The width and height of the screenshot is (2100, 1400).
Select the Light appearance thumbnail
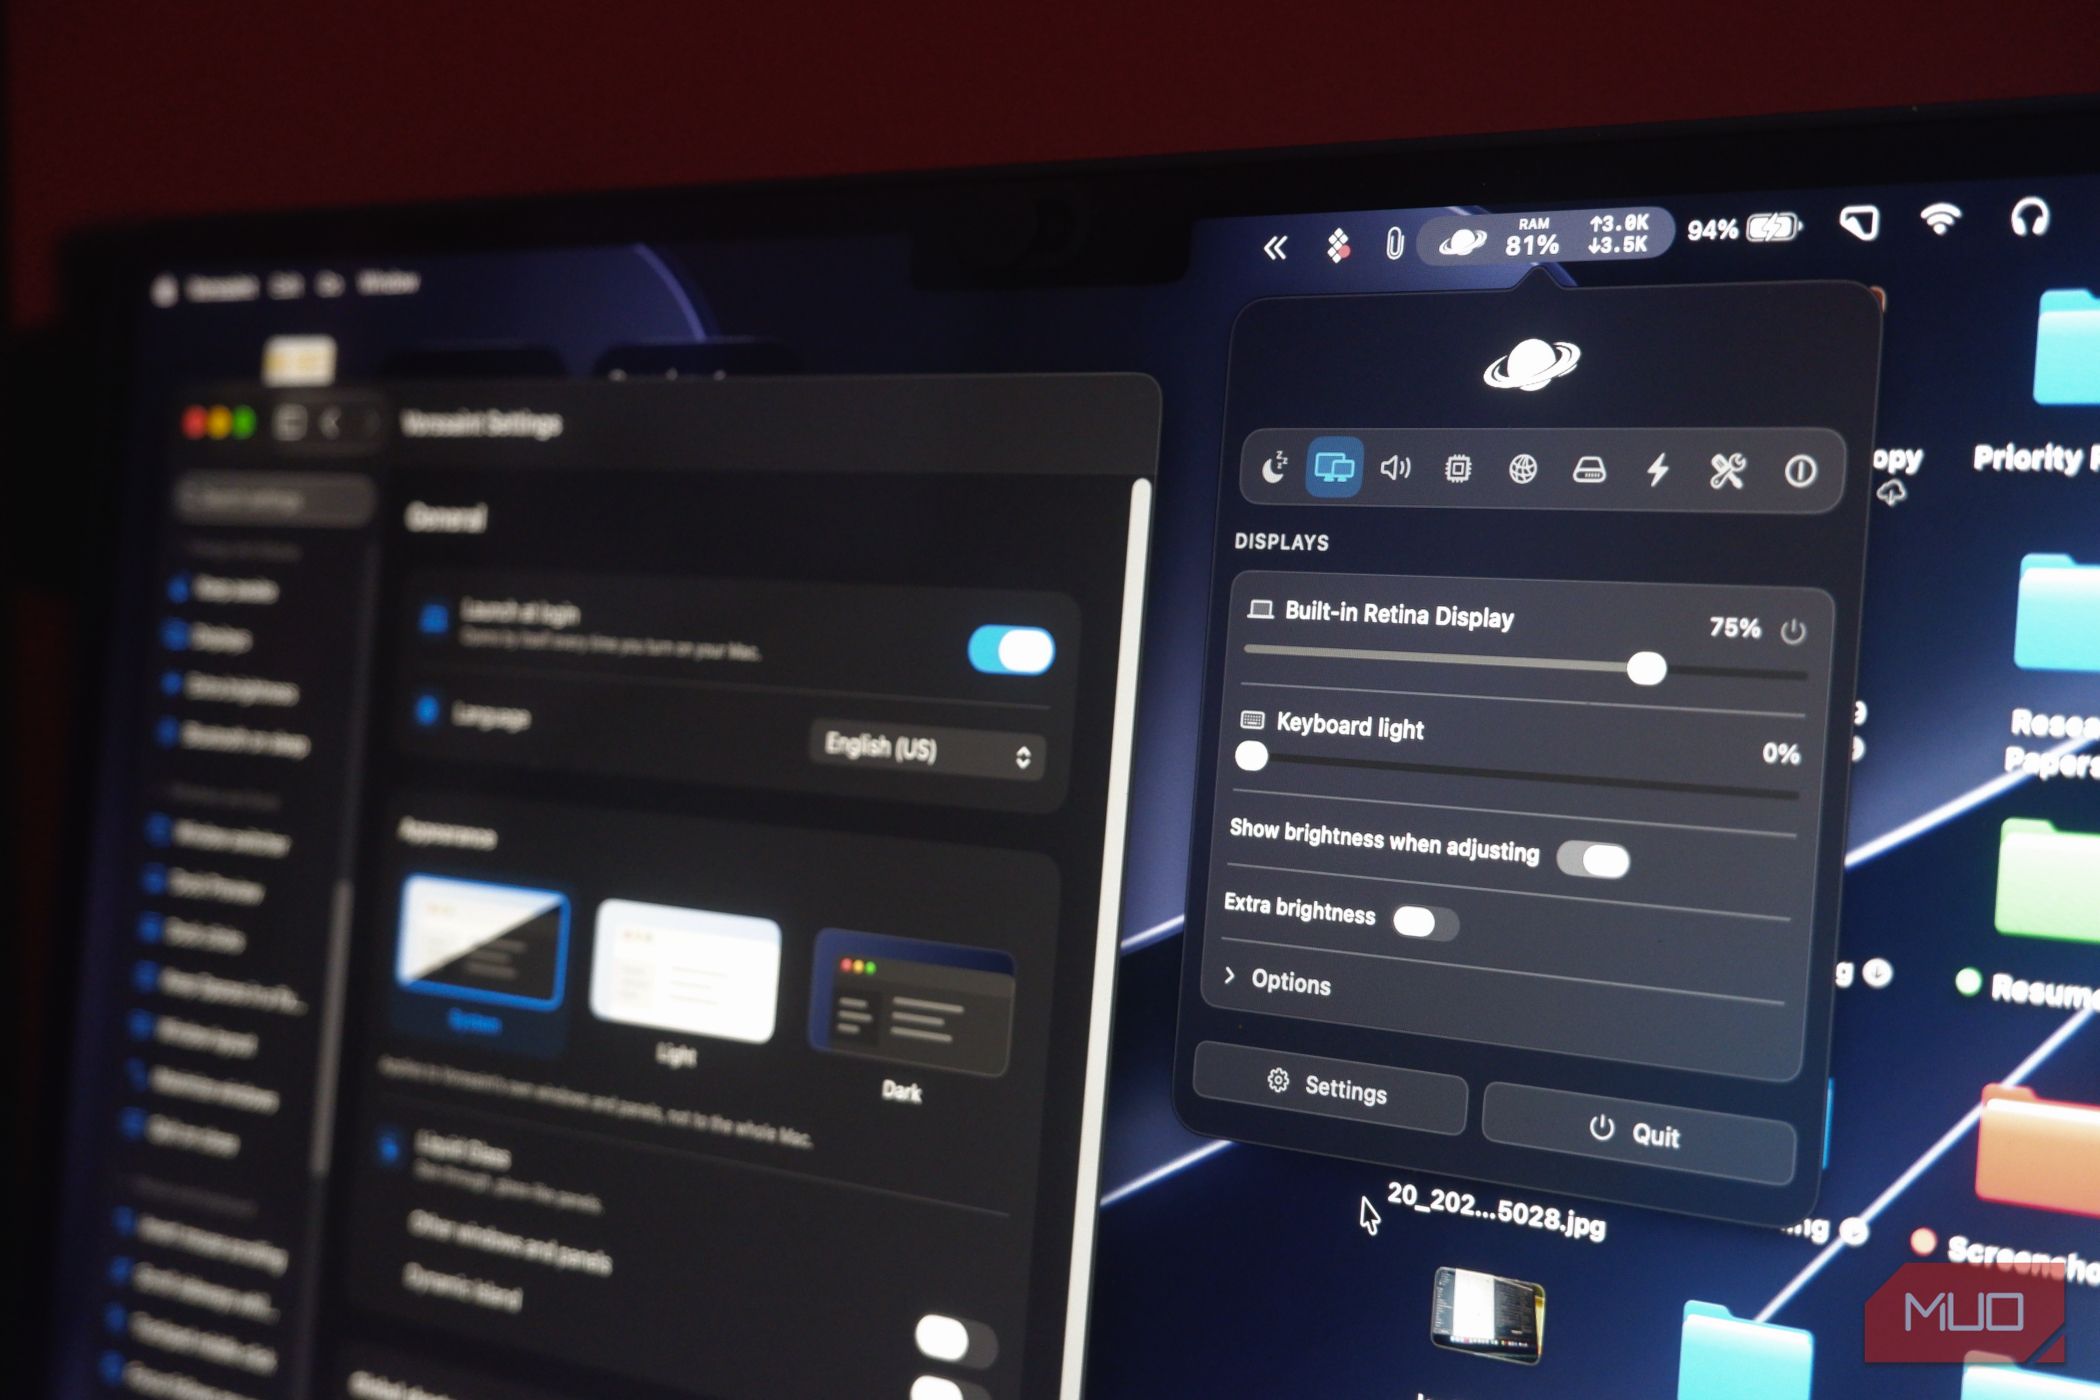(685, 970)
